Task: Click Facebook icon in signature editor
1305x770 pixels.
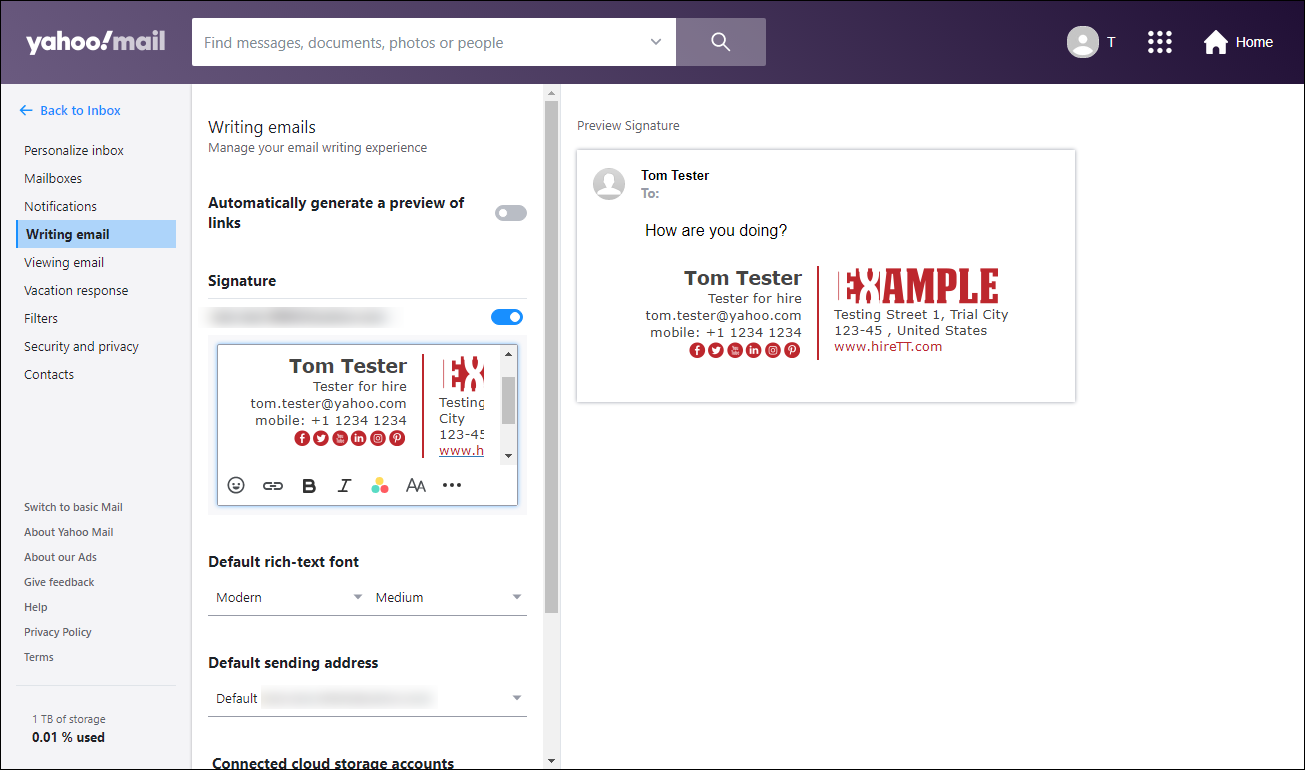Action: click(302, 438)
